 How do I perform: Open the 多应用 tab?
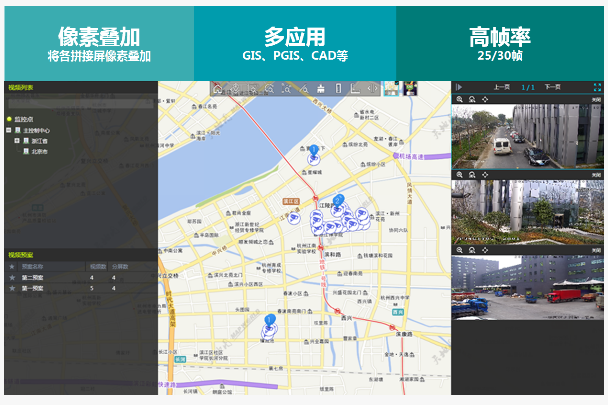point(295,40)
